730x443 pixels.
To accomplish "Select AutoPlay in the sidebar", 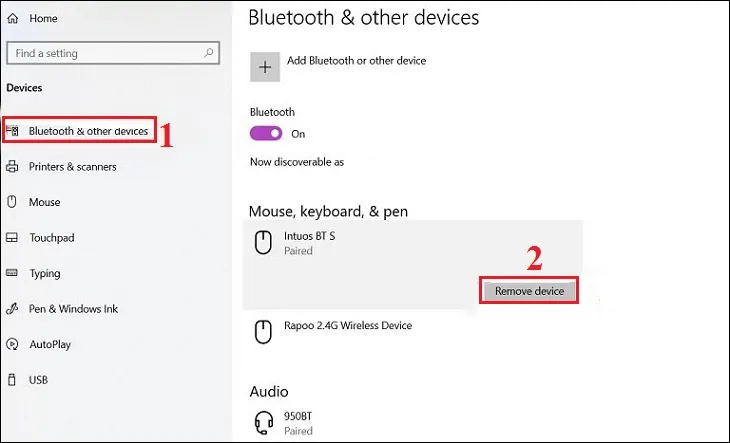I will click(51, 344).
